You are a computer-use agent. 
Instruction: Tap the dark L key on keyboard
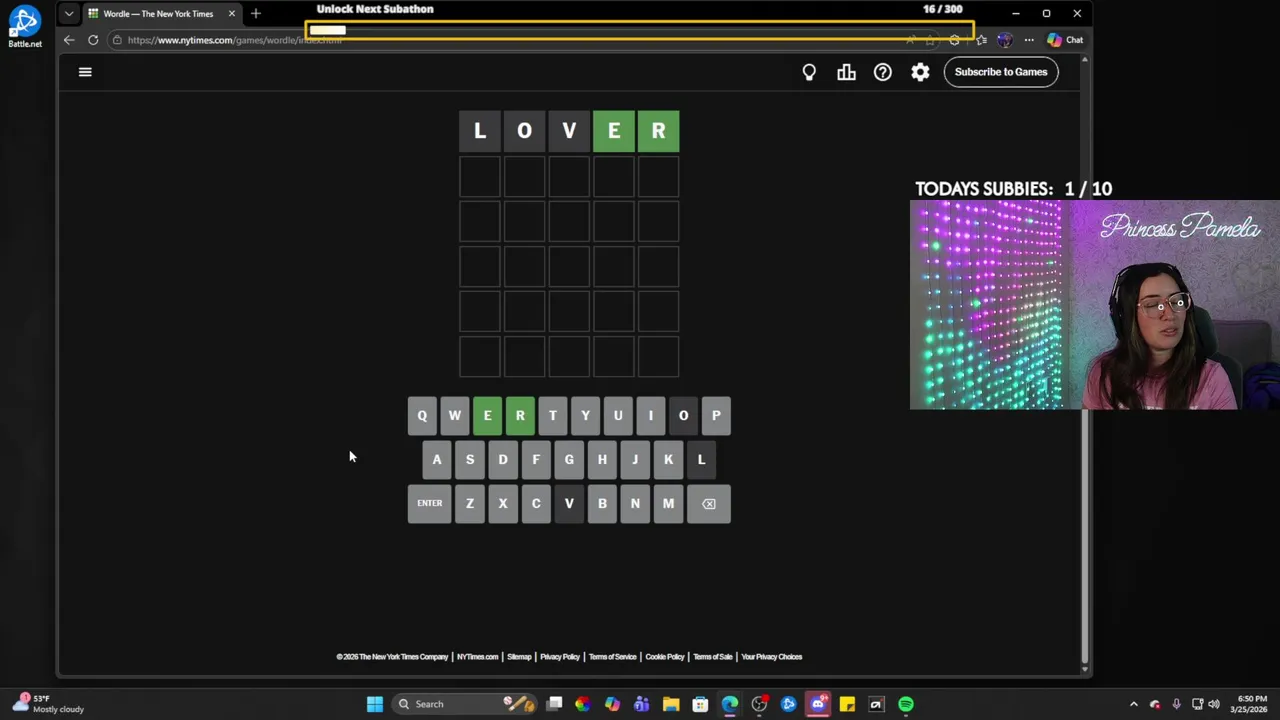[701, 460]
